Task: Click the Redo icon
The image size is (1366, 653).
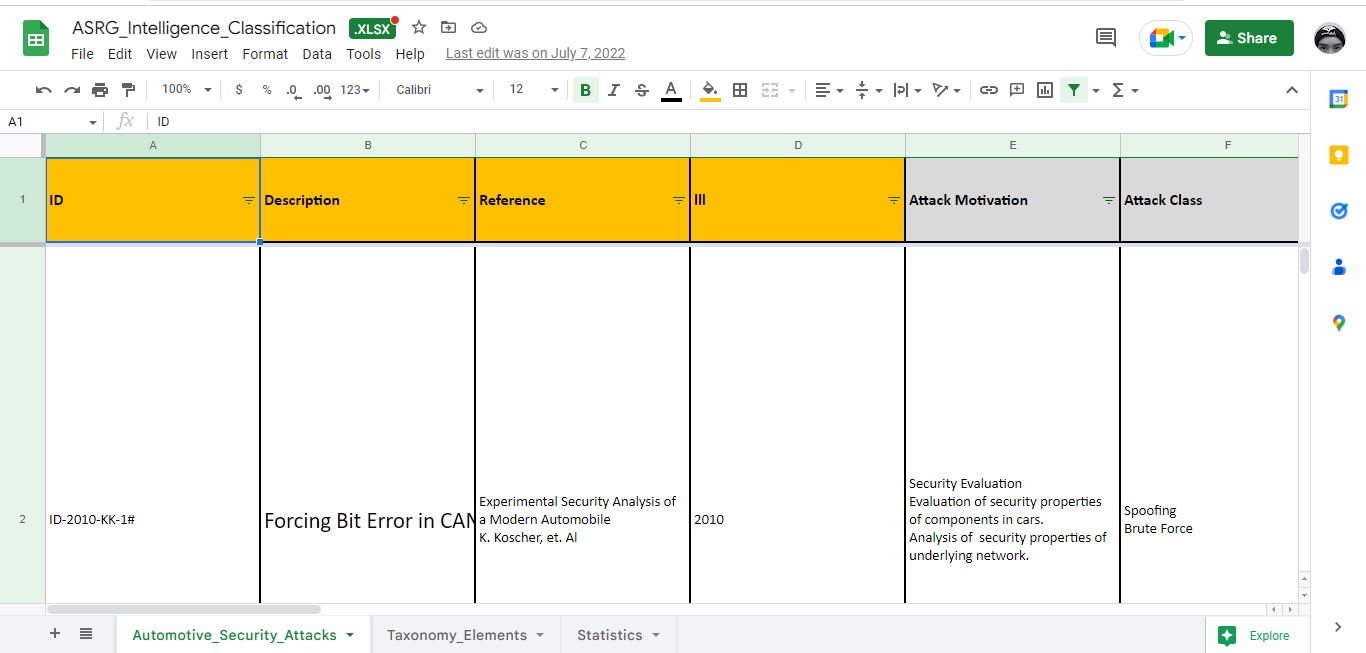Action: pos(72,90)
